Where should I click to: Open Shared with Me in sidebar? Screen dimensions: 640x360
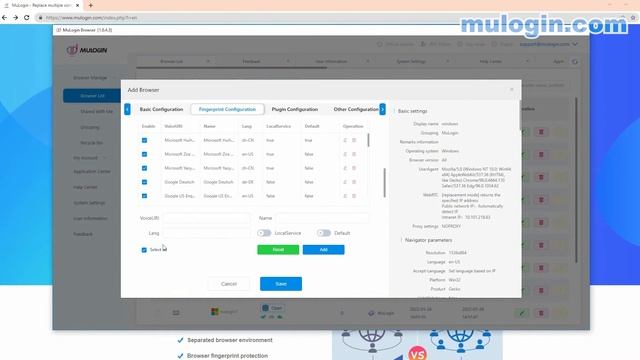(97, 111)
